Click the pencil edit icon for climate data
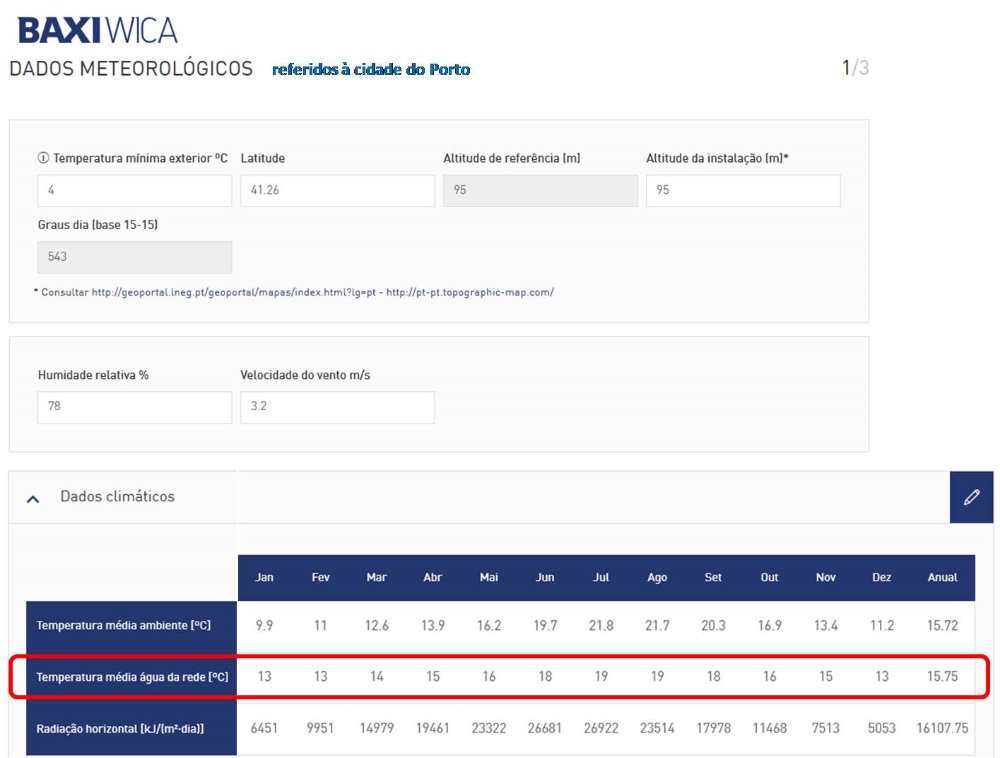 [971, 497]
